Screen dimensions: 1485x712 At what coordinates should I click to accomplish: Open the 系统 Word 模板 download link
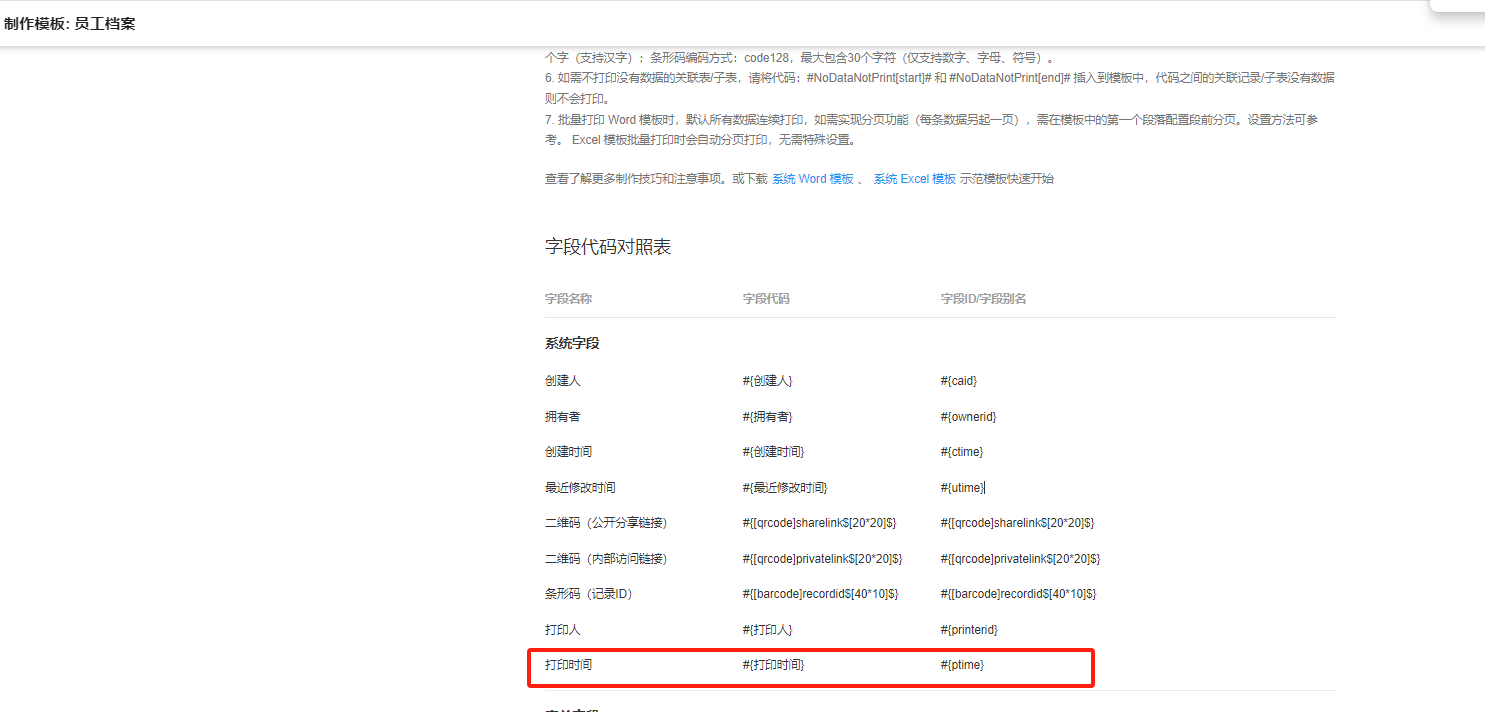click(x=812, y=179)
